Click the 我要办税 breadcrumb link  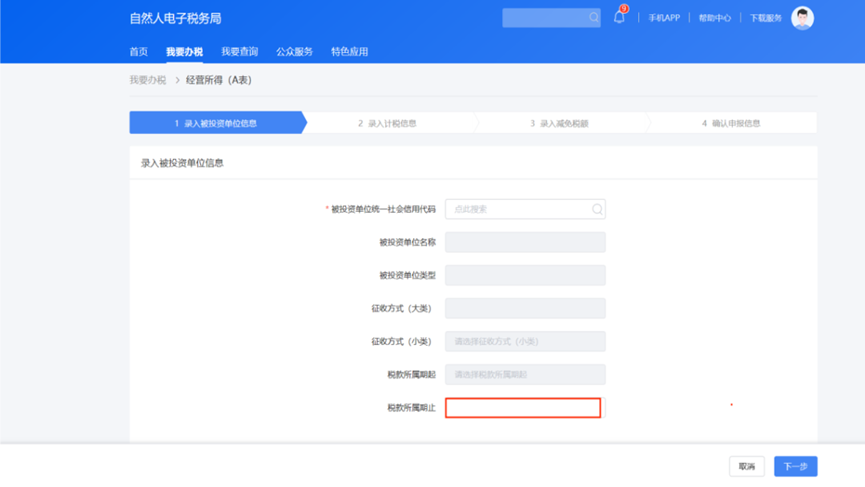click(148, 80)
